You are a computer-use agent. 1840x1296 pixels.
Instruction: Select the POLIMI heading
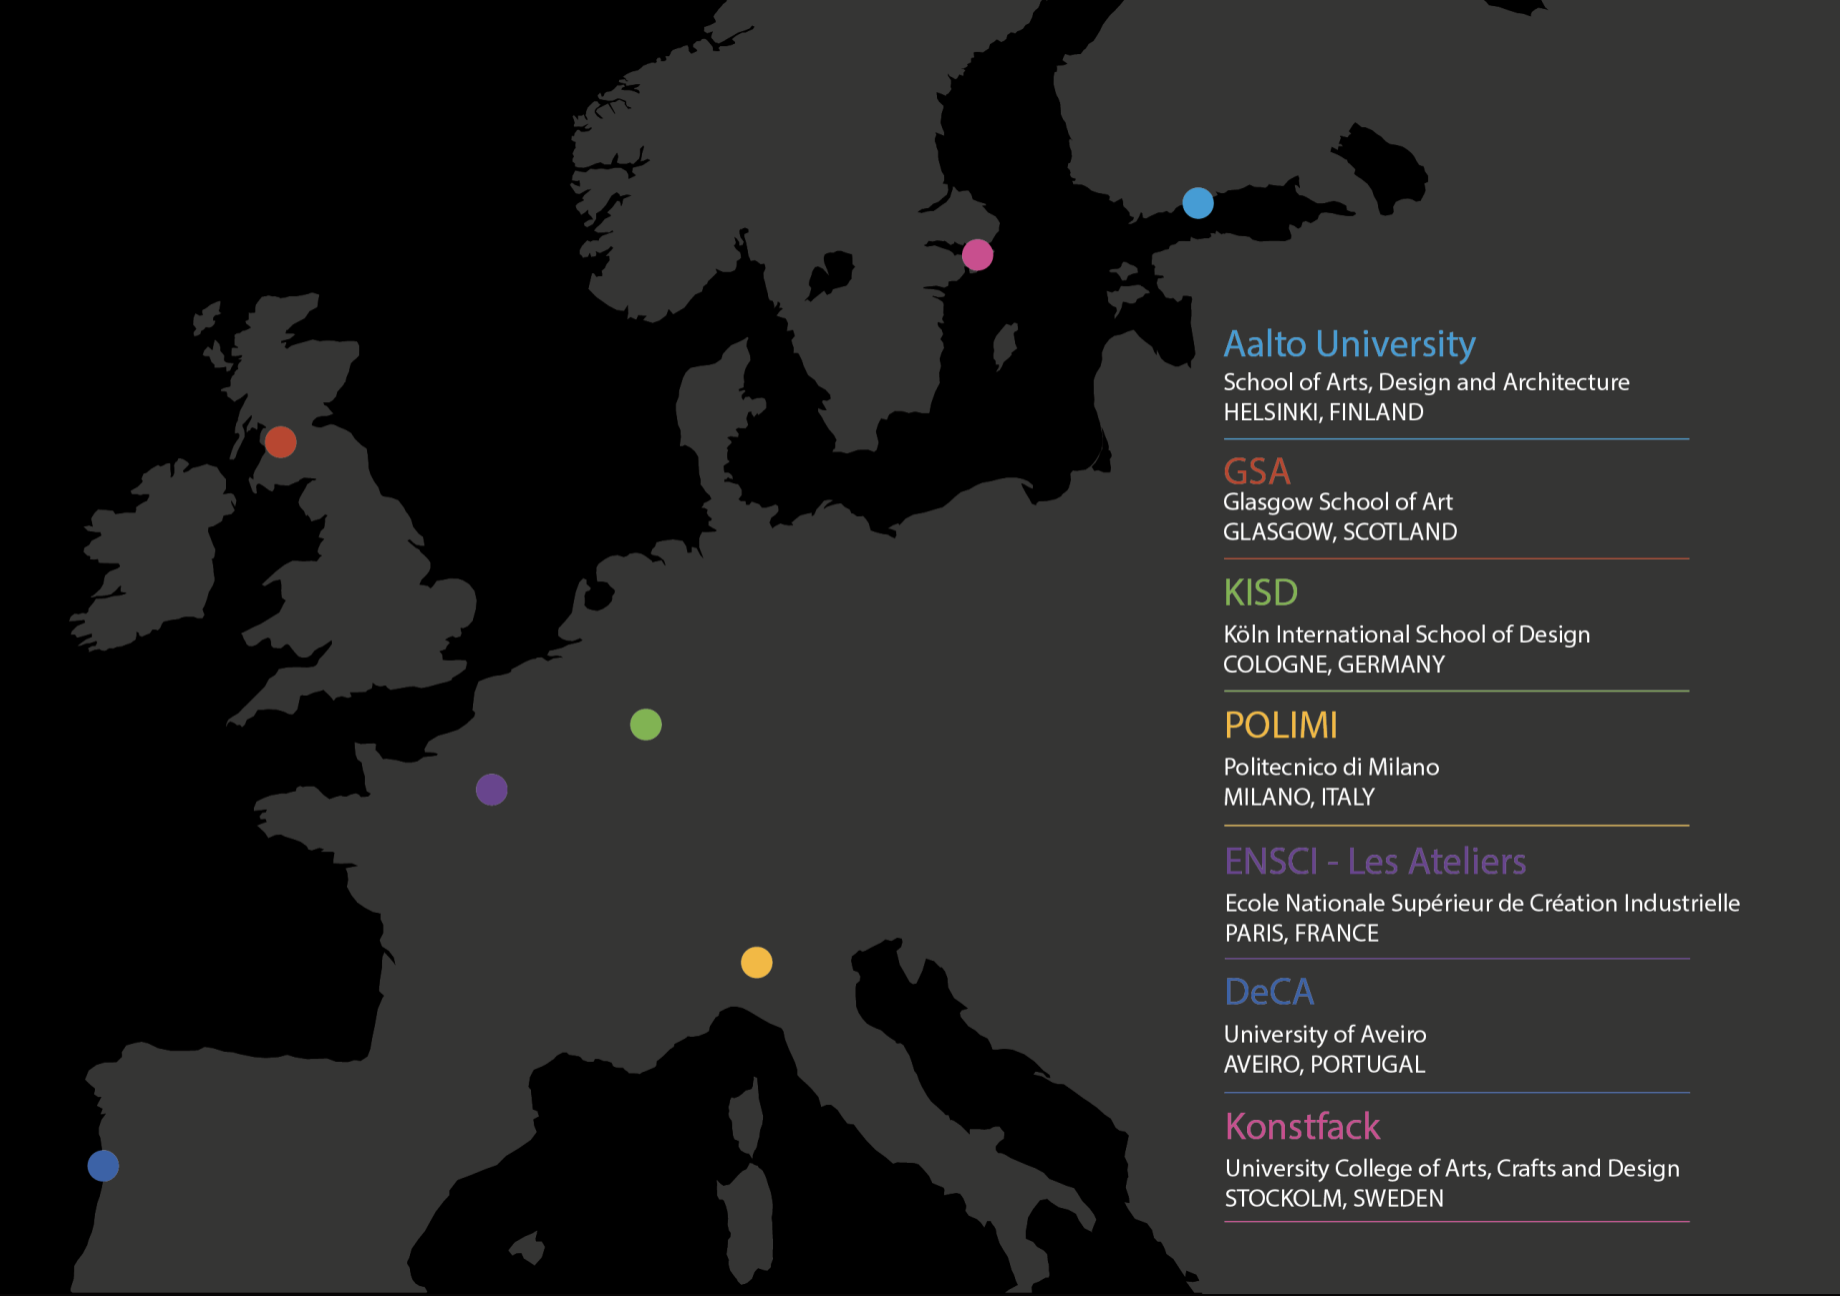point(1281,725)
